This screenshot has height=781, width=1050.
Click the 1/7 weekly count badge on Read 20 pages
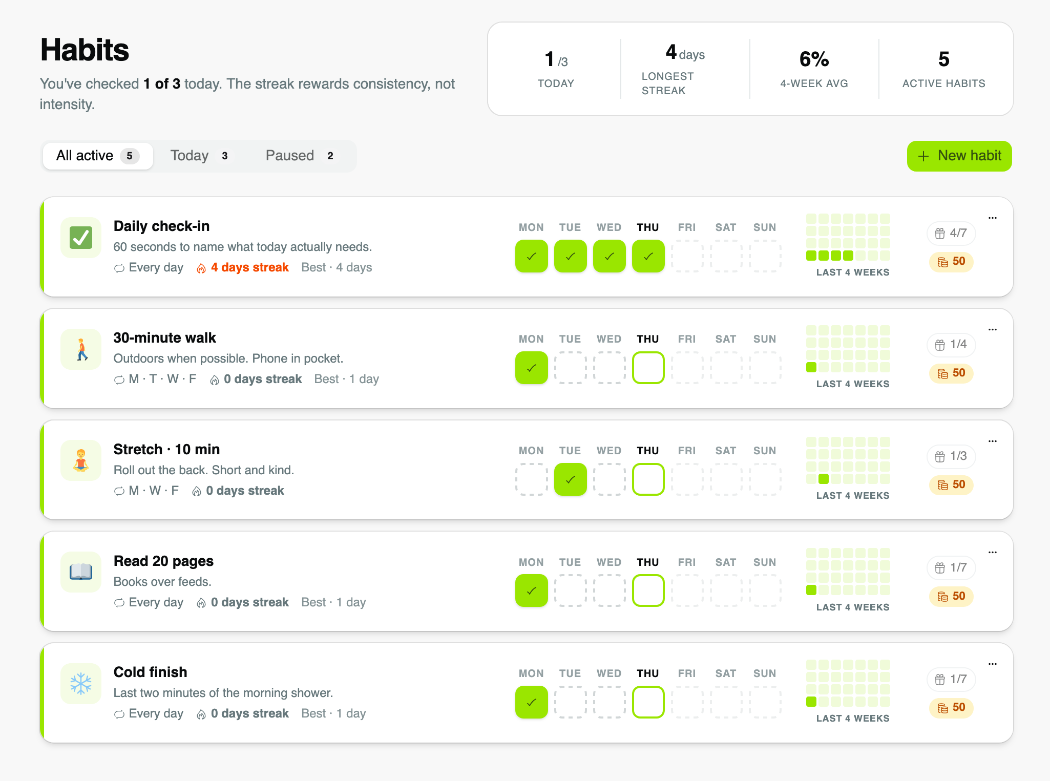pyautogui.click(x=951, y=568)
